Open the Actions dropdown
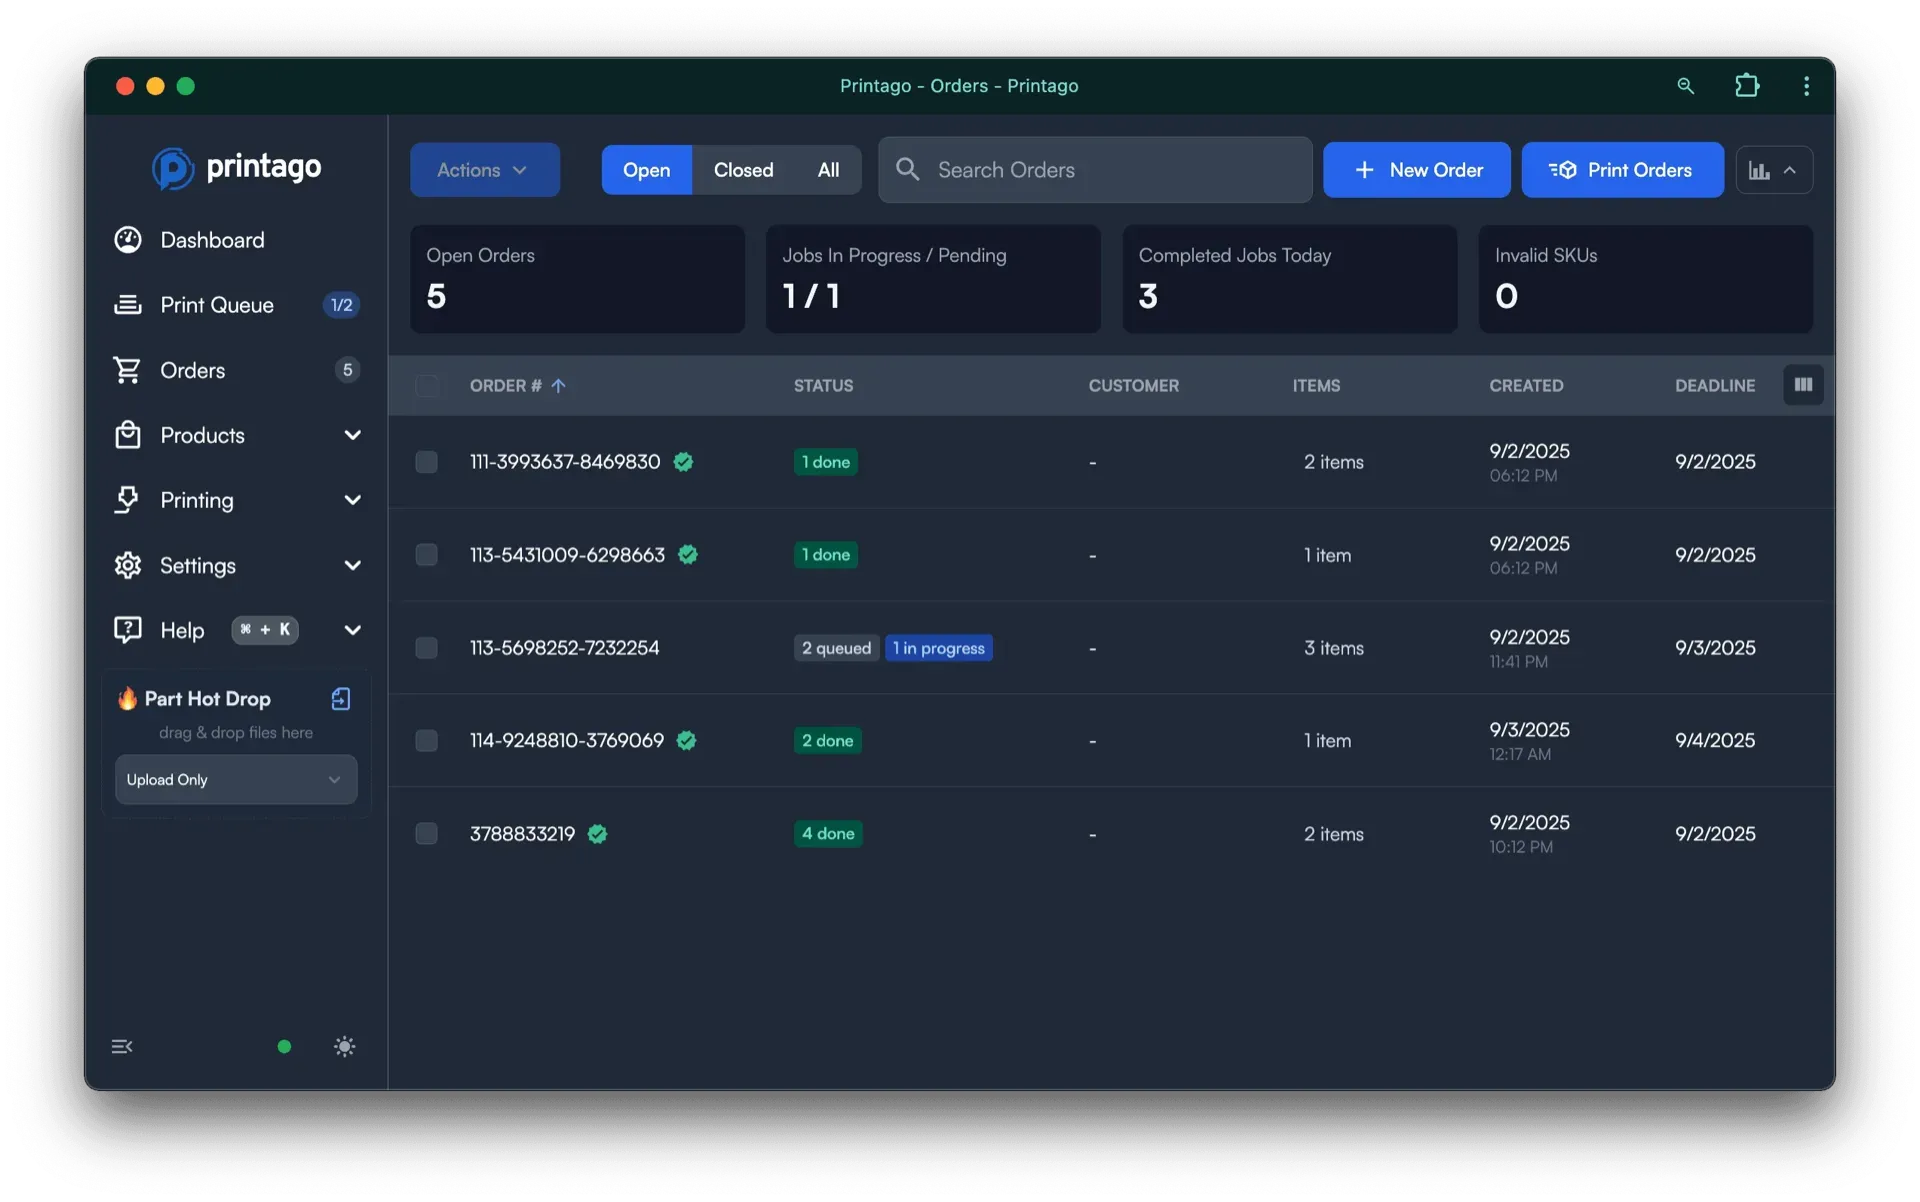1920x1202 pixels. [x=484, y=170]
